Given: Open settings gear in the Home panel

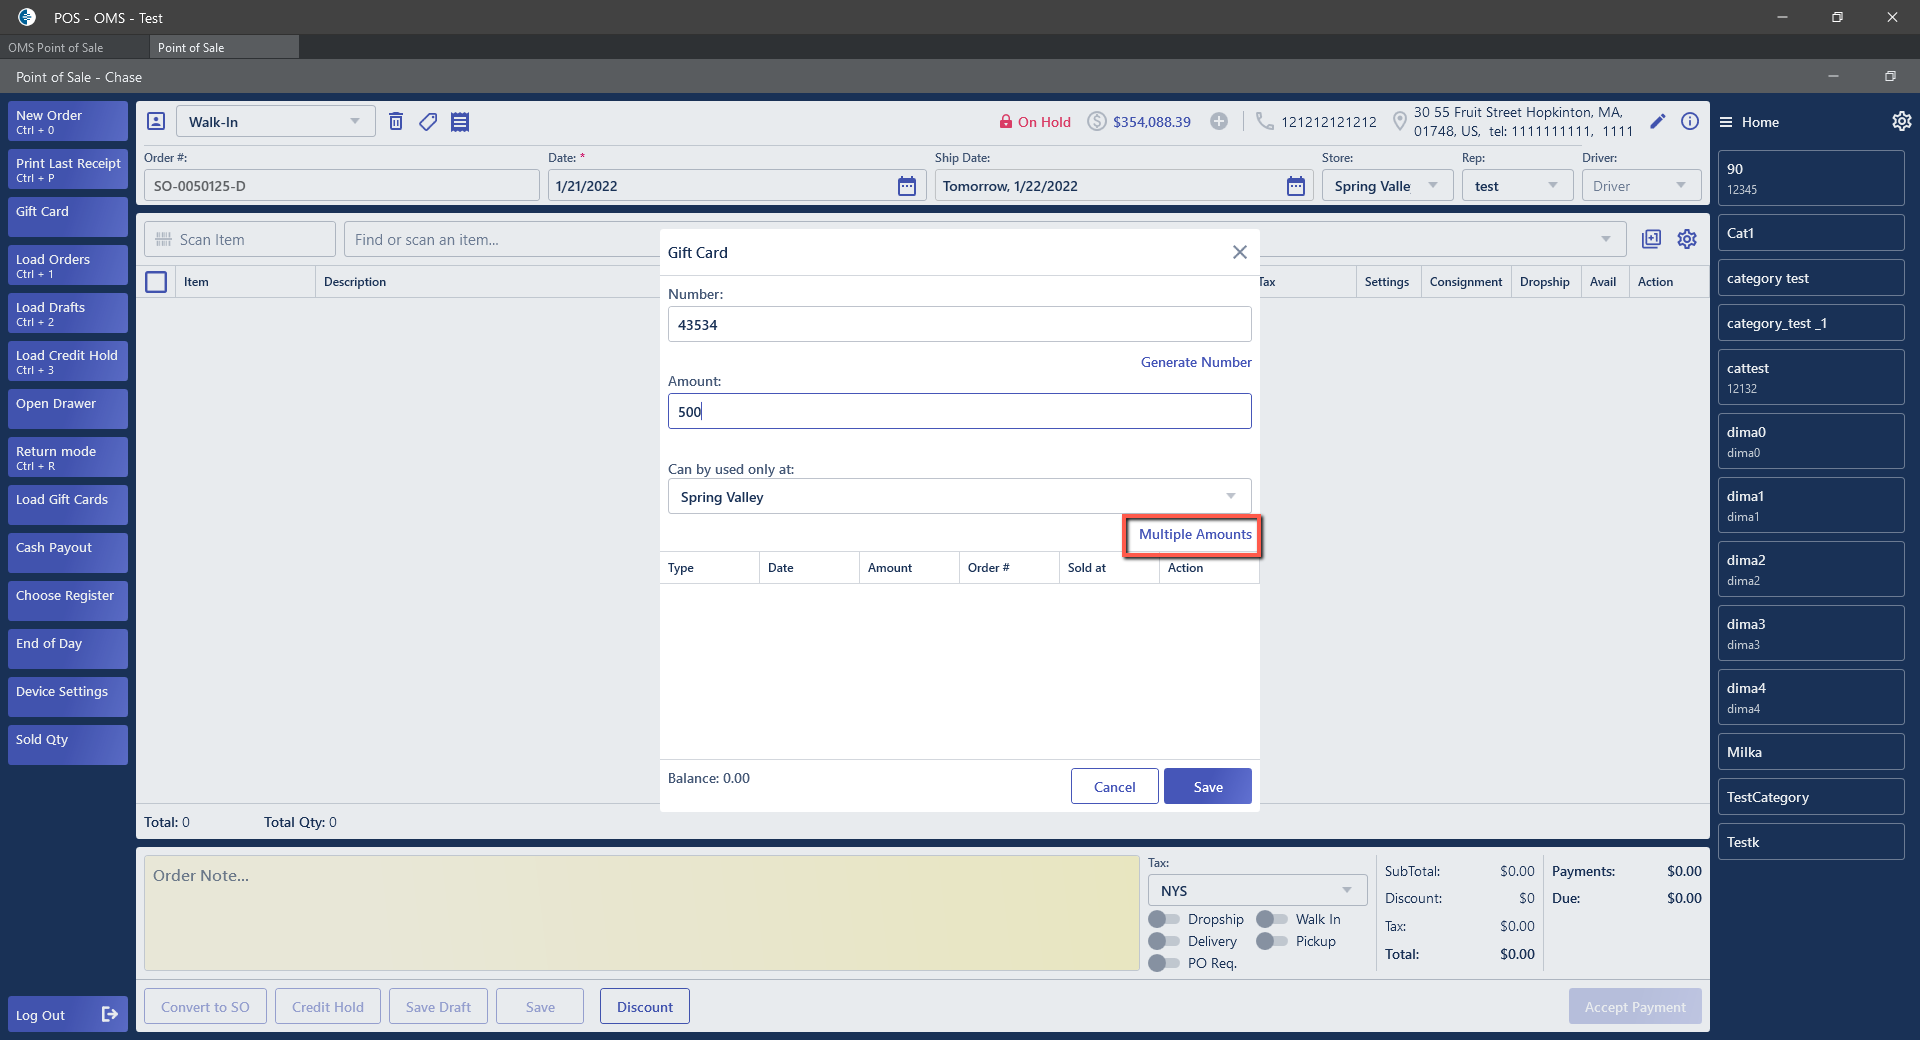Looking at the screenshot, I should point(1902,121).
